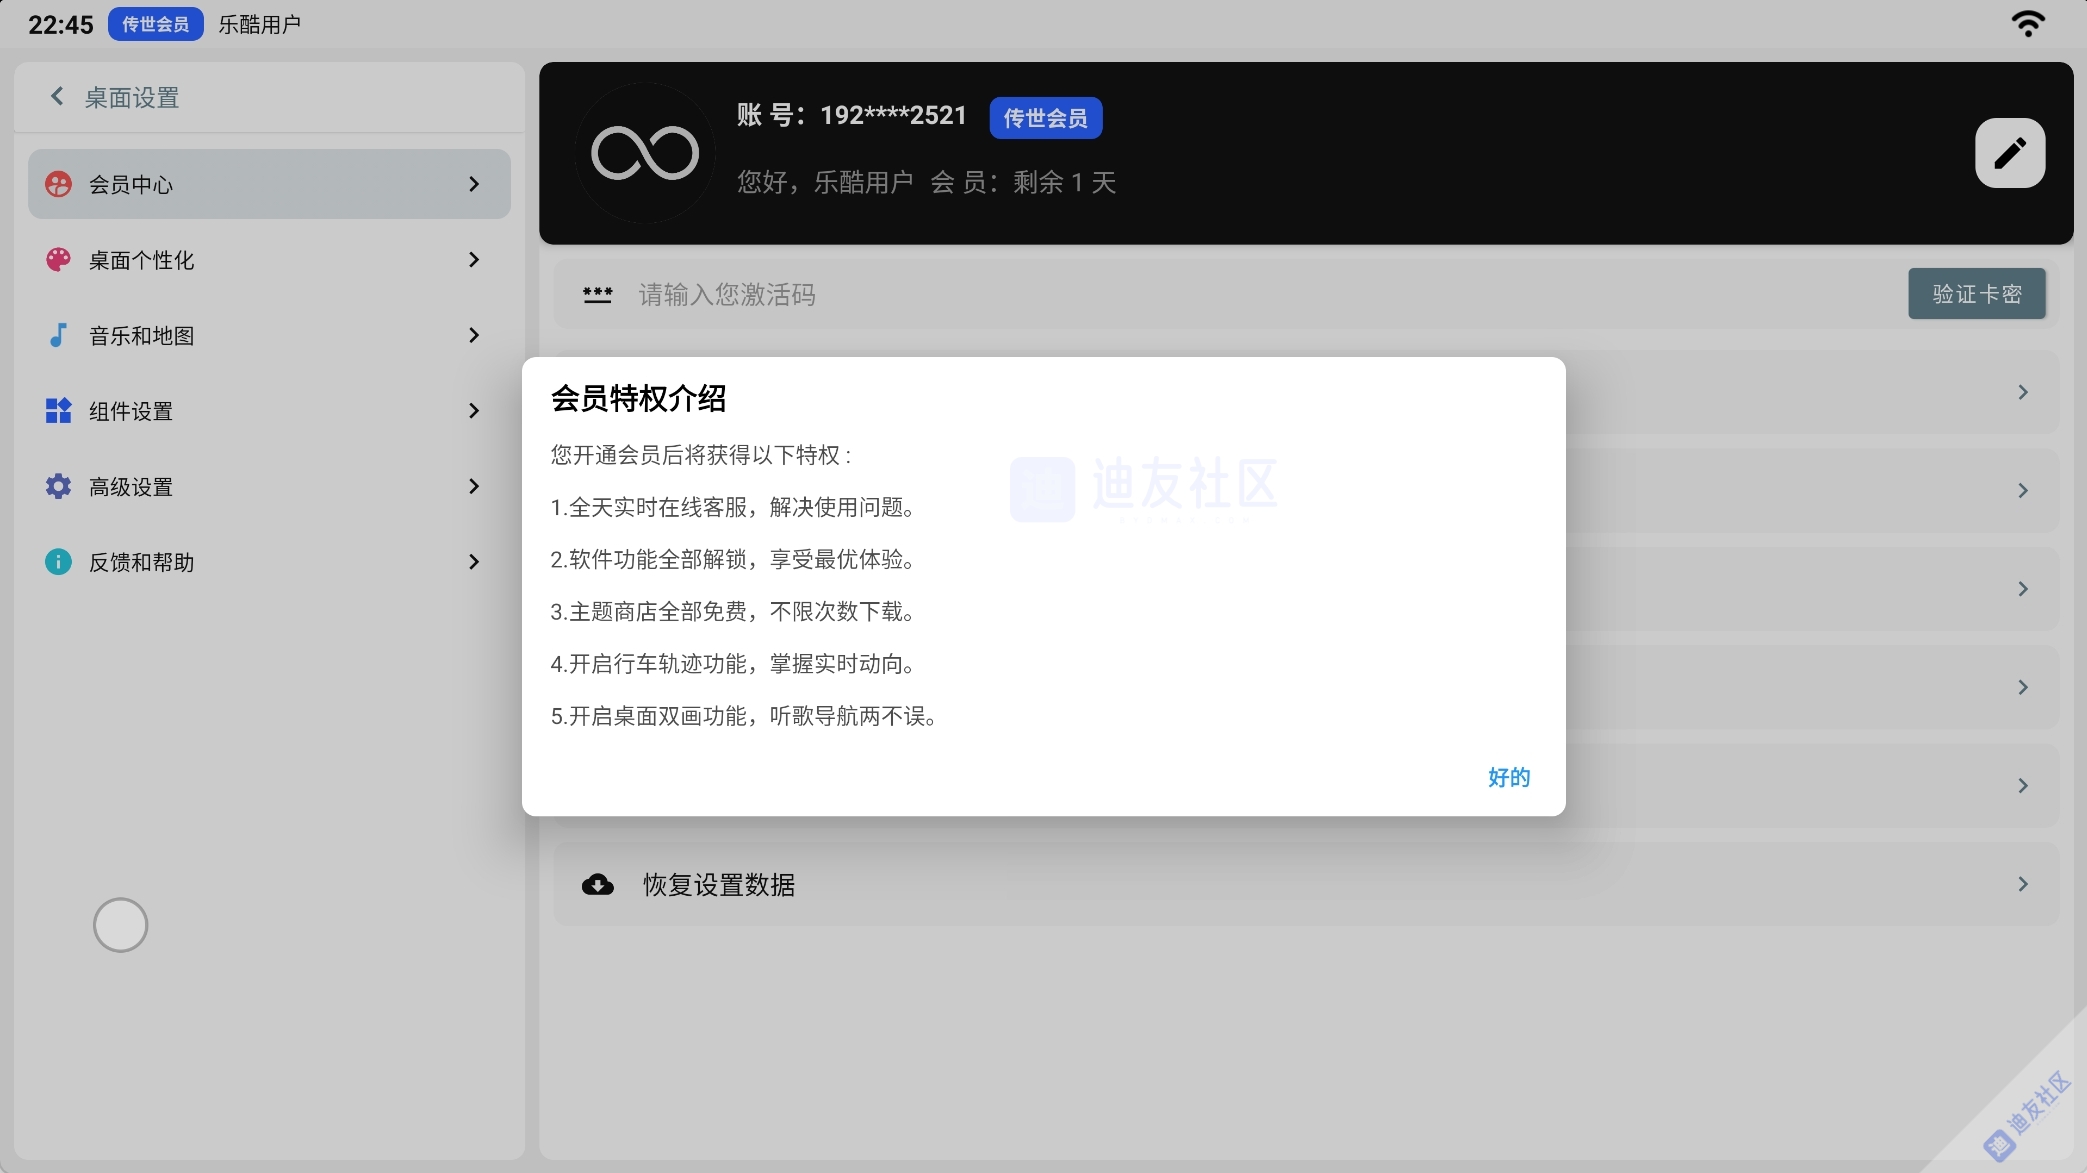This screenshot has width=2087, height=1173.
Task: Expand chevron on 组件设置 row
Action: click(474, 411)
